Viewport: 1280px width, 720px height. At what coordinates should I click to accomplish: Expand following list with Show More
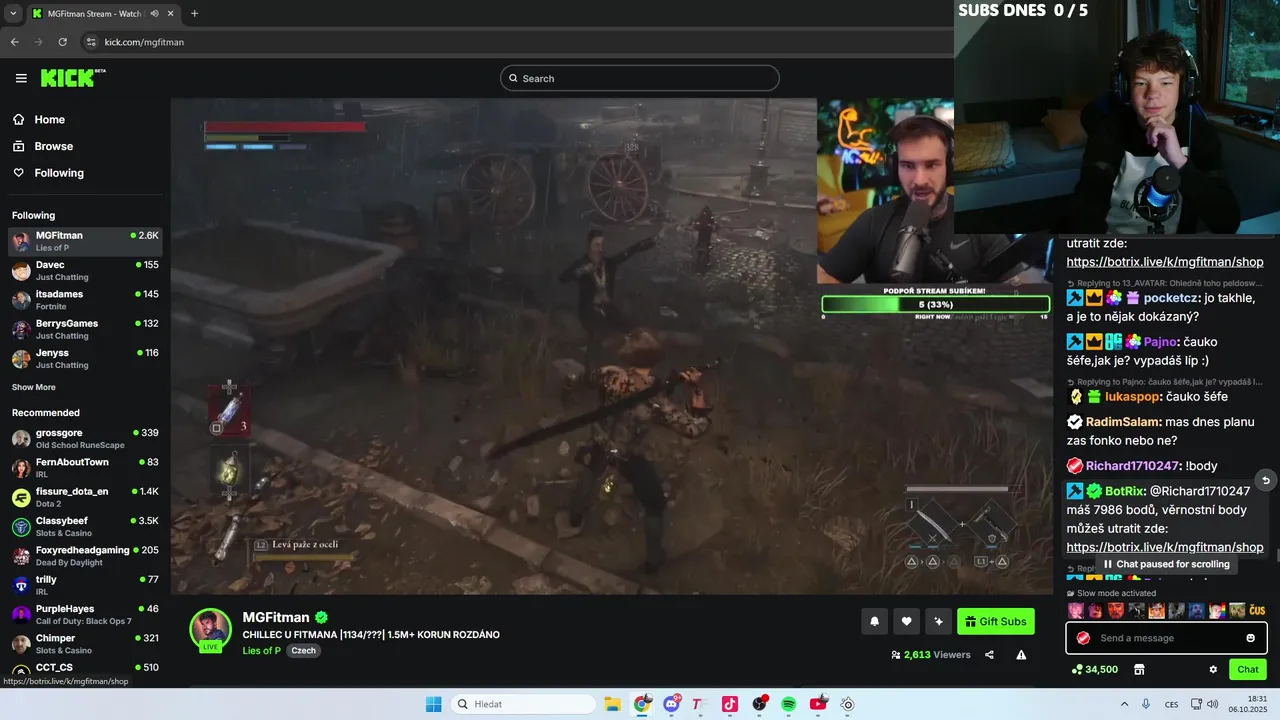coord(34,387)
